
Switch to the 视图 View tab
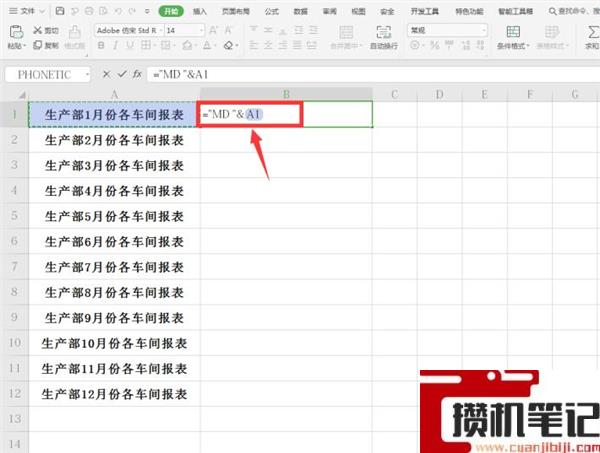coord(359,11)
